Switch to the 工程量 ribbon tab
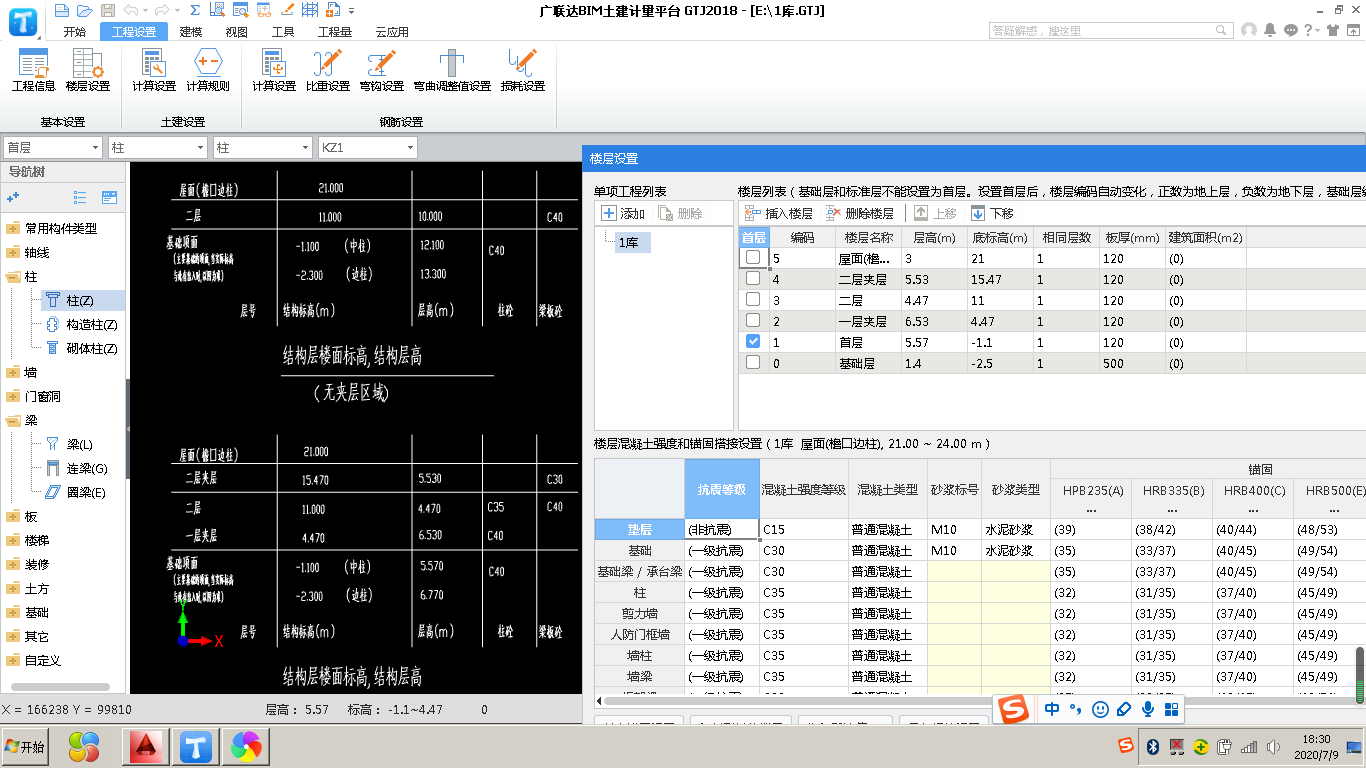Screen dimensions: 1366x768 coord(335,31)
